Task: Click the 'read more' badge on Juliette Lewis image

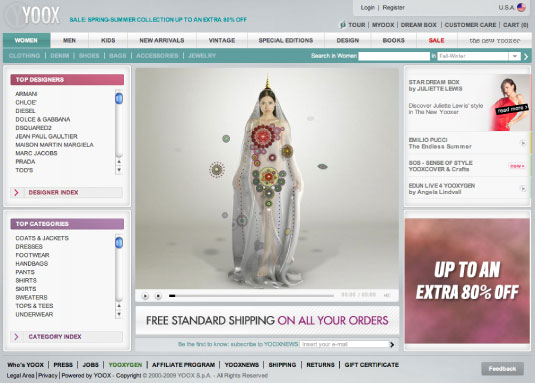Action: (x=512, y=109)
